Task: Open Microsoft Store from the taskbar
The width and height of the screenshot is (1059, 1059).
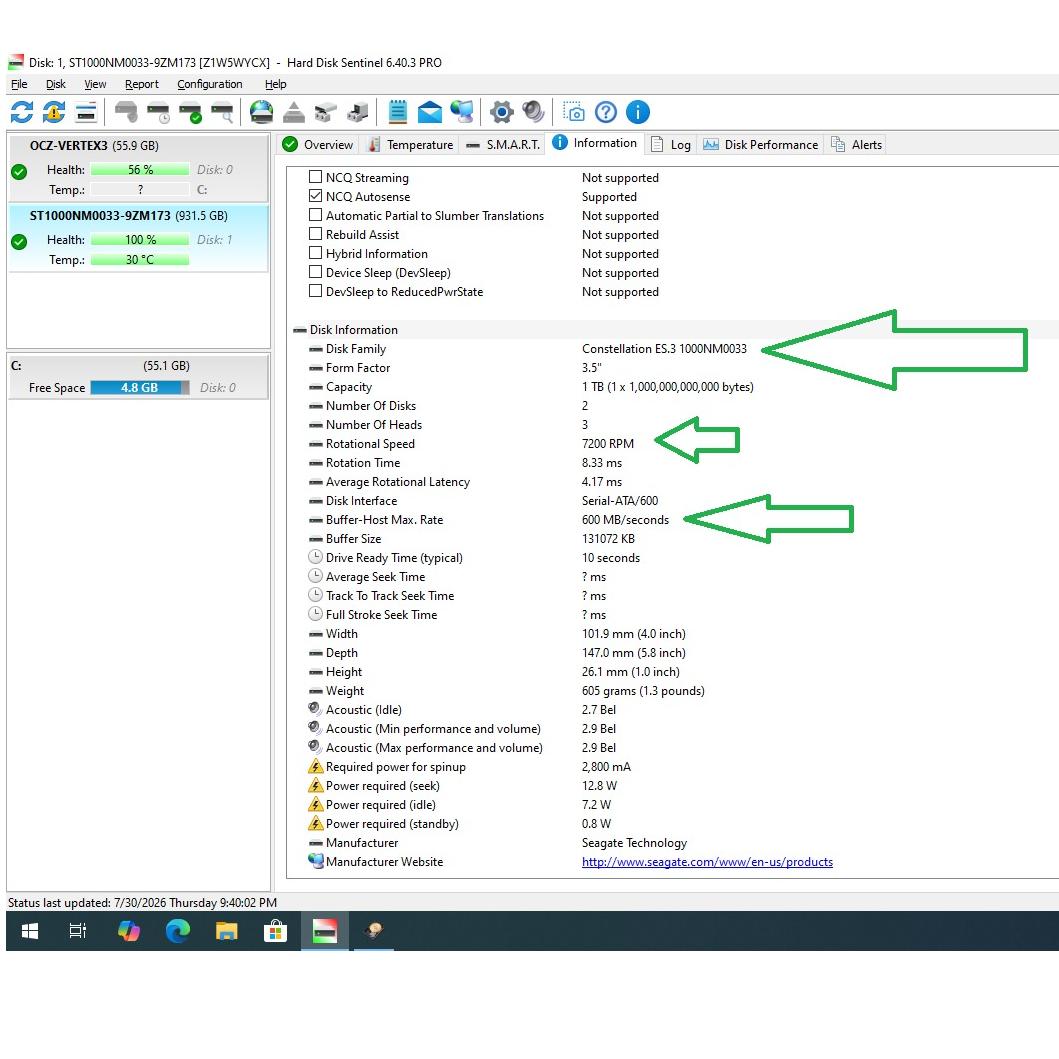Action: 276,931
